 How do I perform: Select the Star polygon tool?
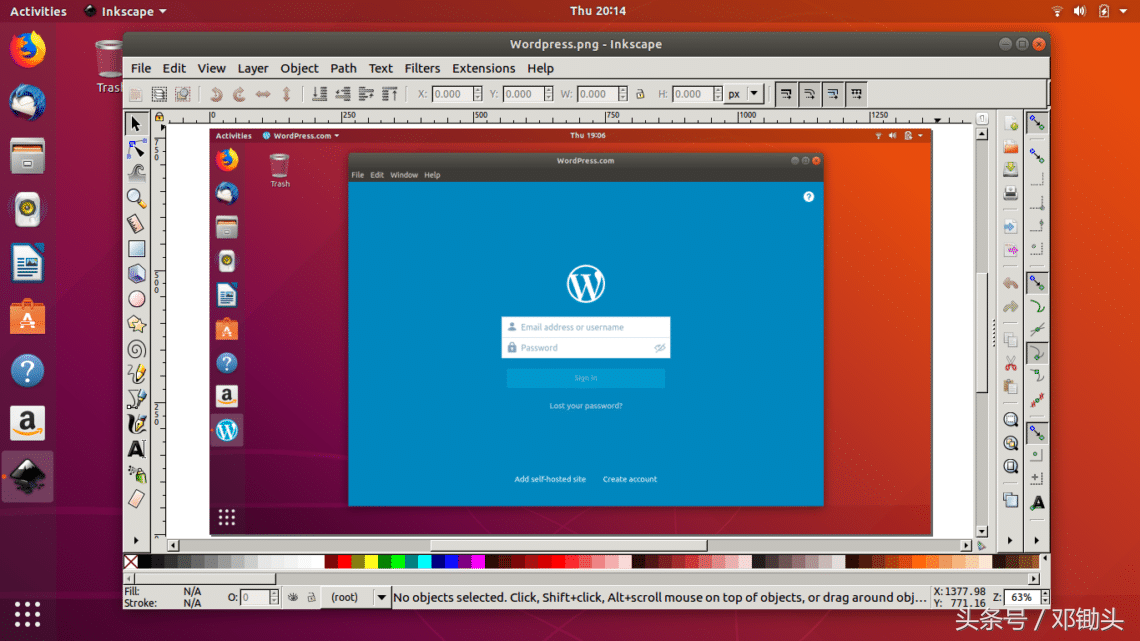(136, 323)
